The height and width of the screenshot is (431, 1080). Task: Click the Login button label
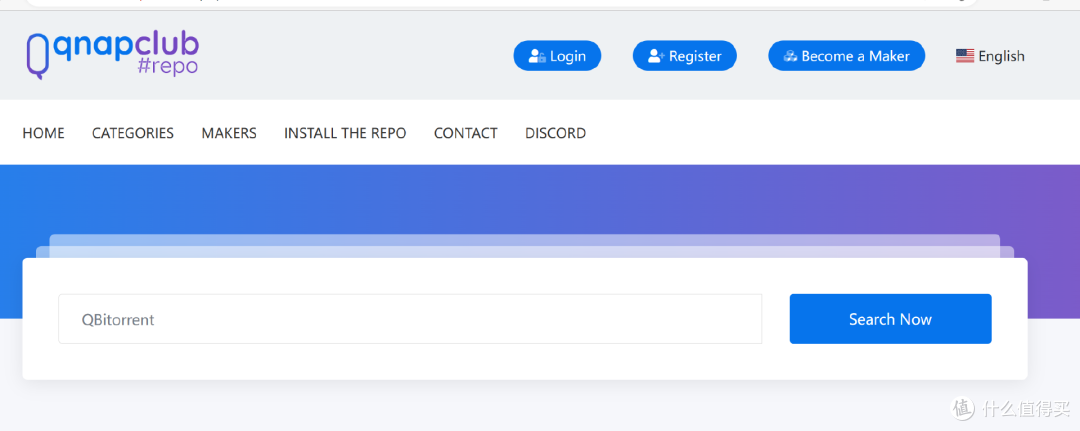[x=568, y=56]
